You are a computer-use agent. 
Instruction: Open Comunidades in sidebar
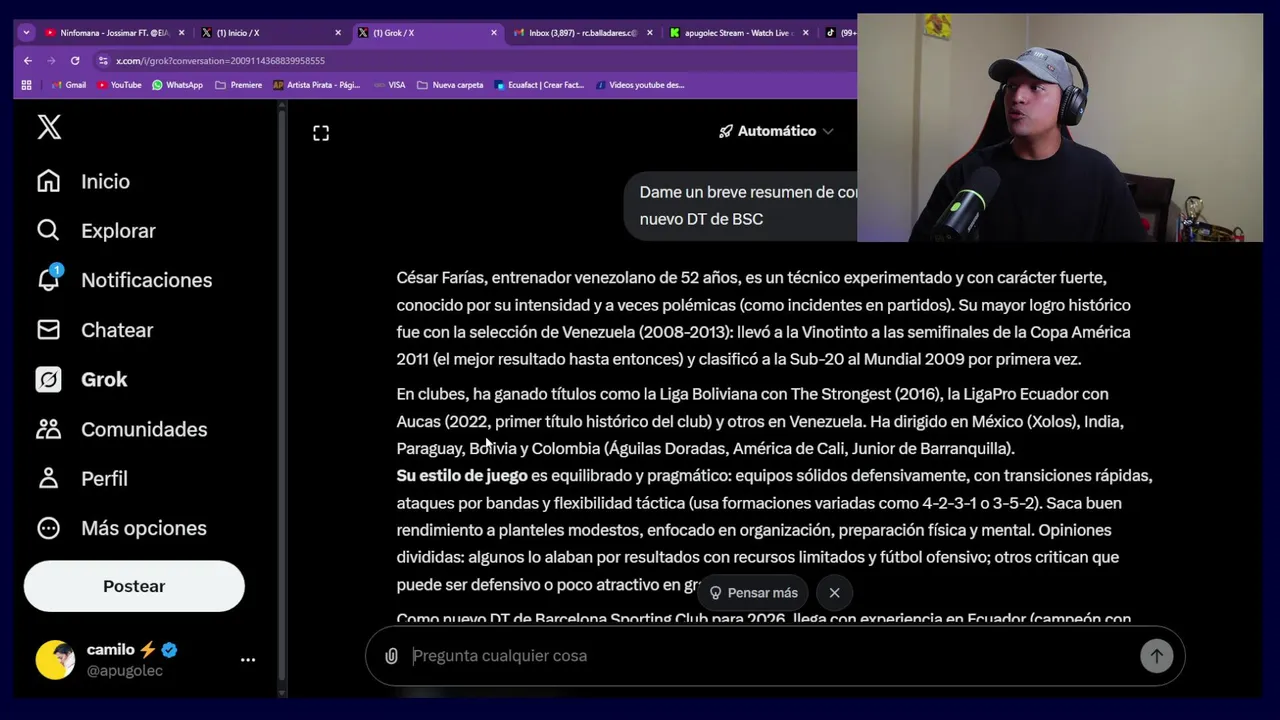(x=122, y=429)
